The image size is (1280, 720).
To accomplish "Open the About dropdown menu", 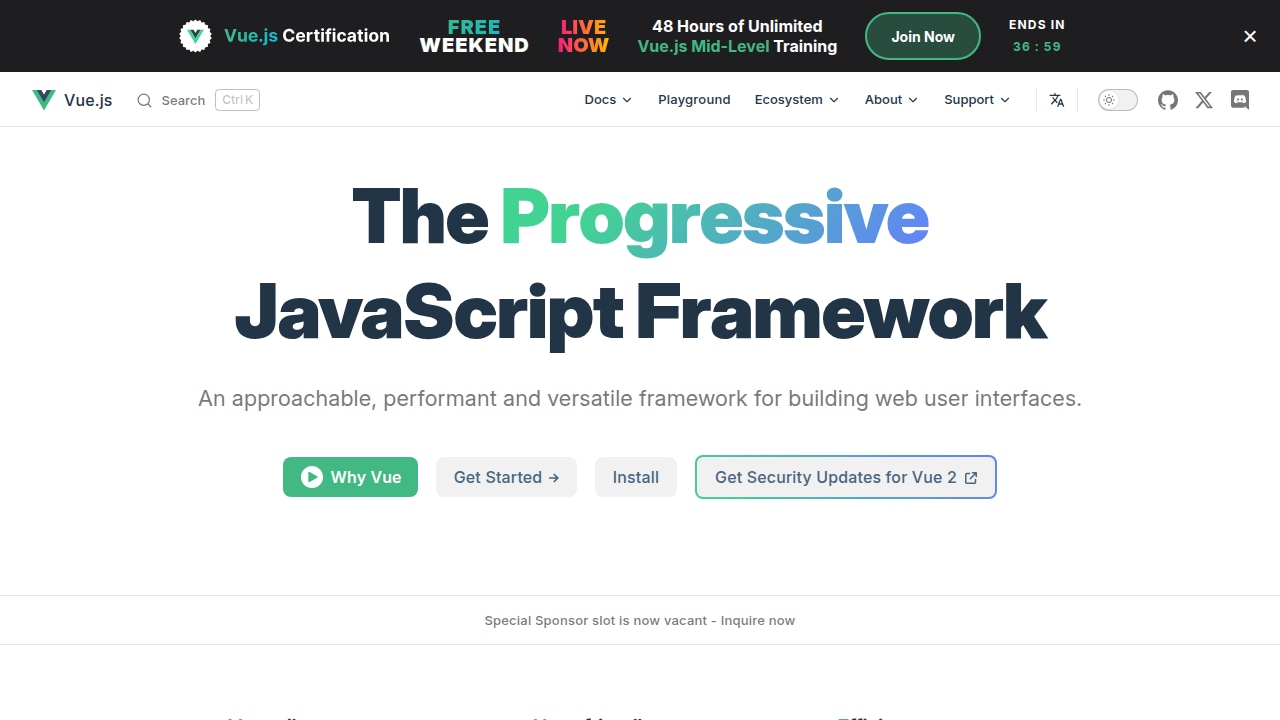I will 891,100.
